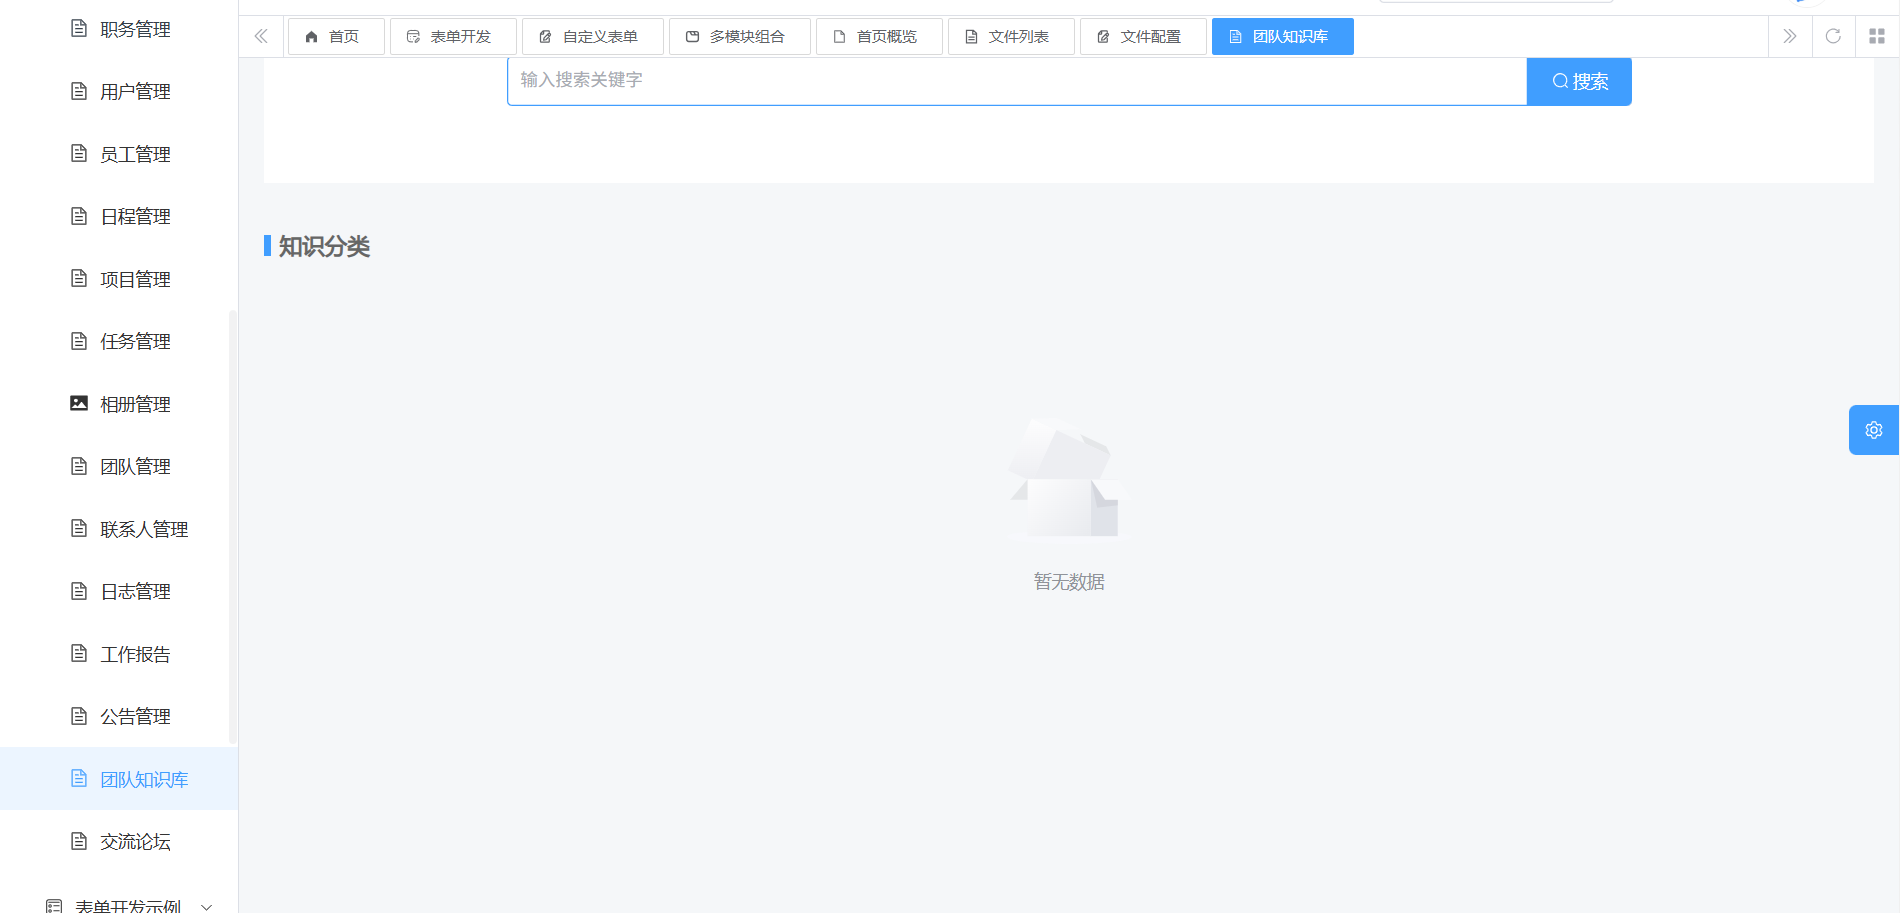Image resolution: width=1903 pixels, height=913 pixels.
Task: Select the 文件列表 tab
Action: (1011, 37)
